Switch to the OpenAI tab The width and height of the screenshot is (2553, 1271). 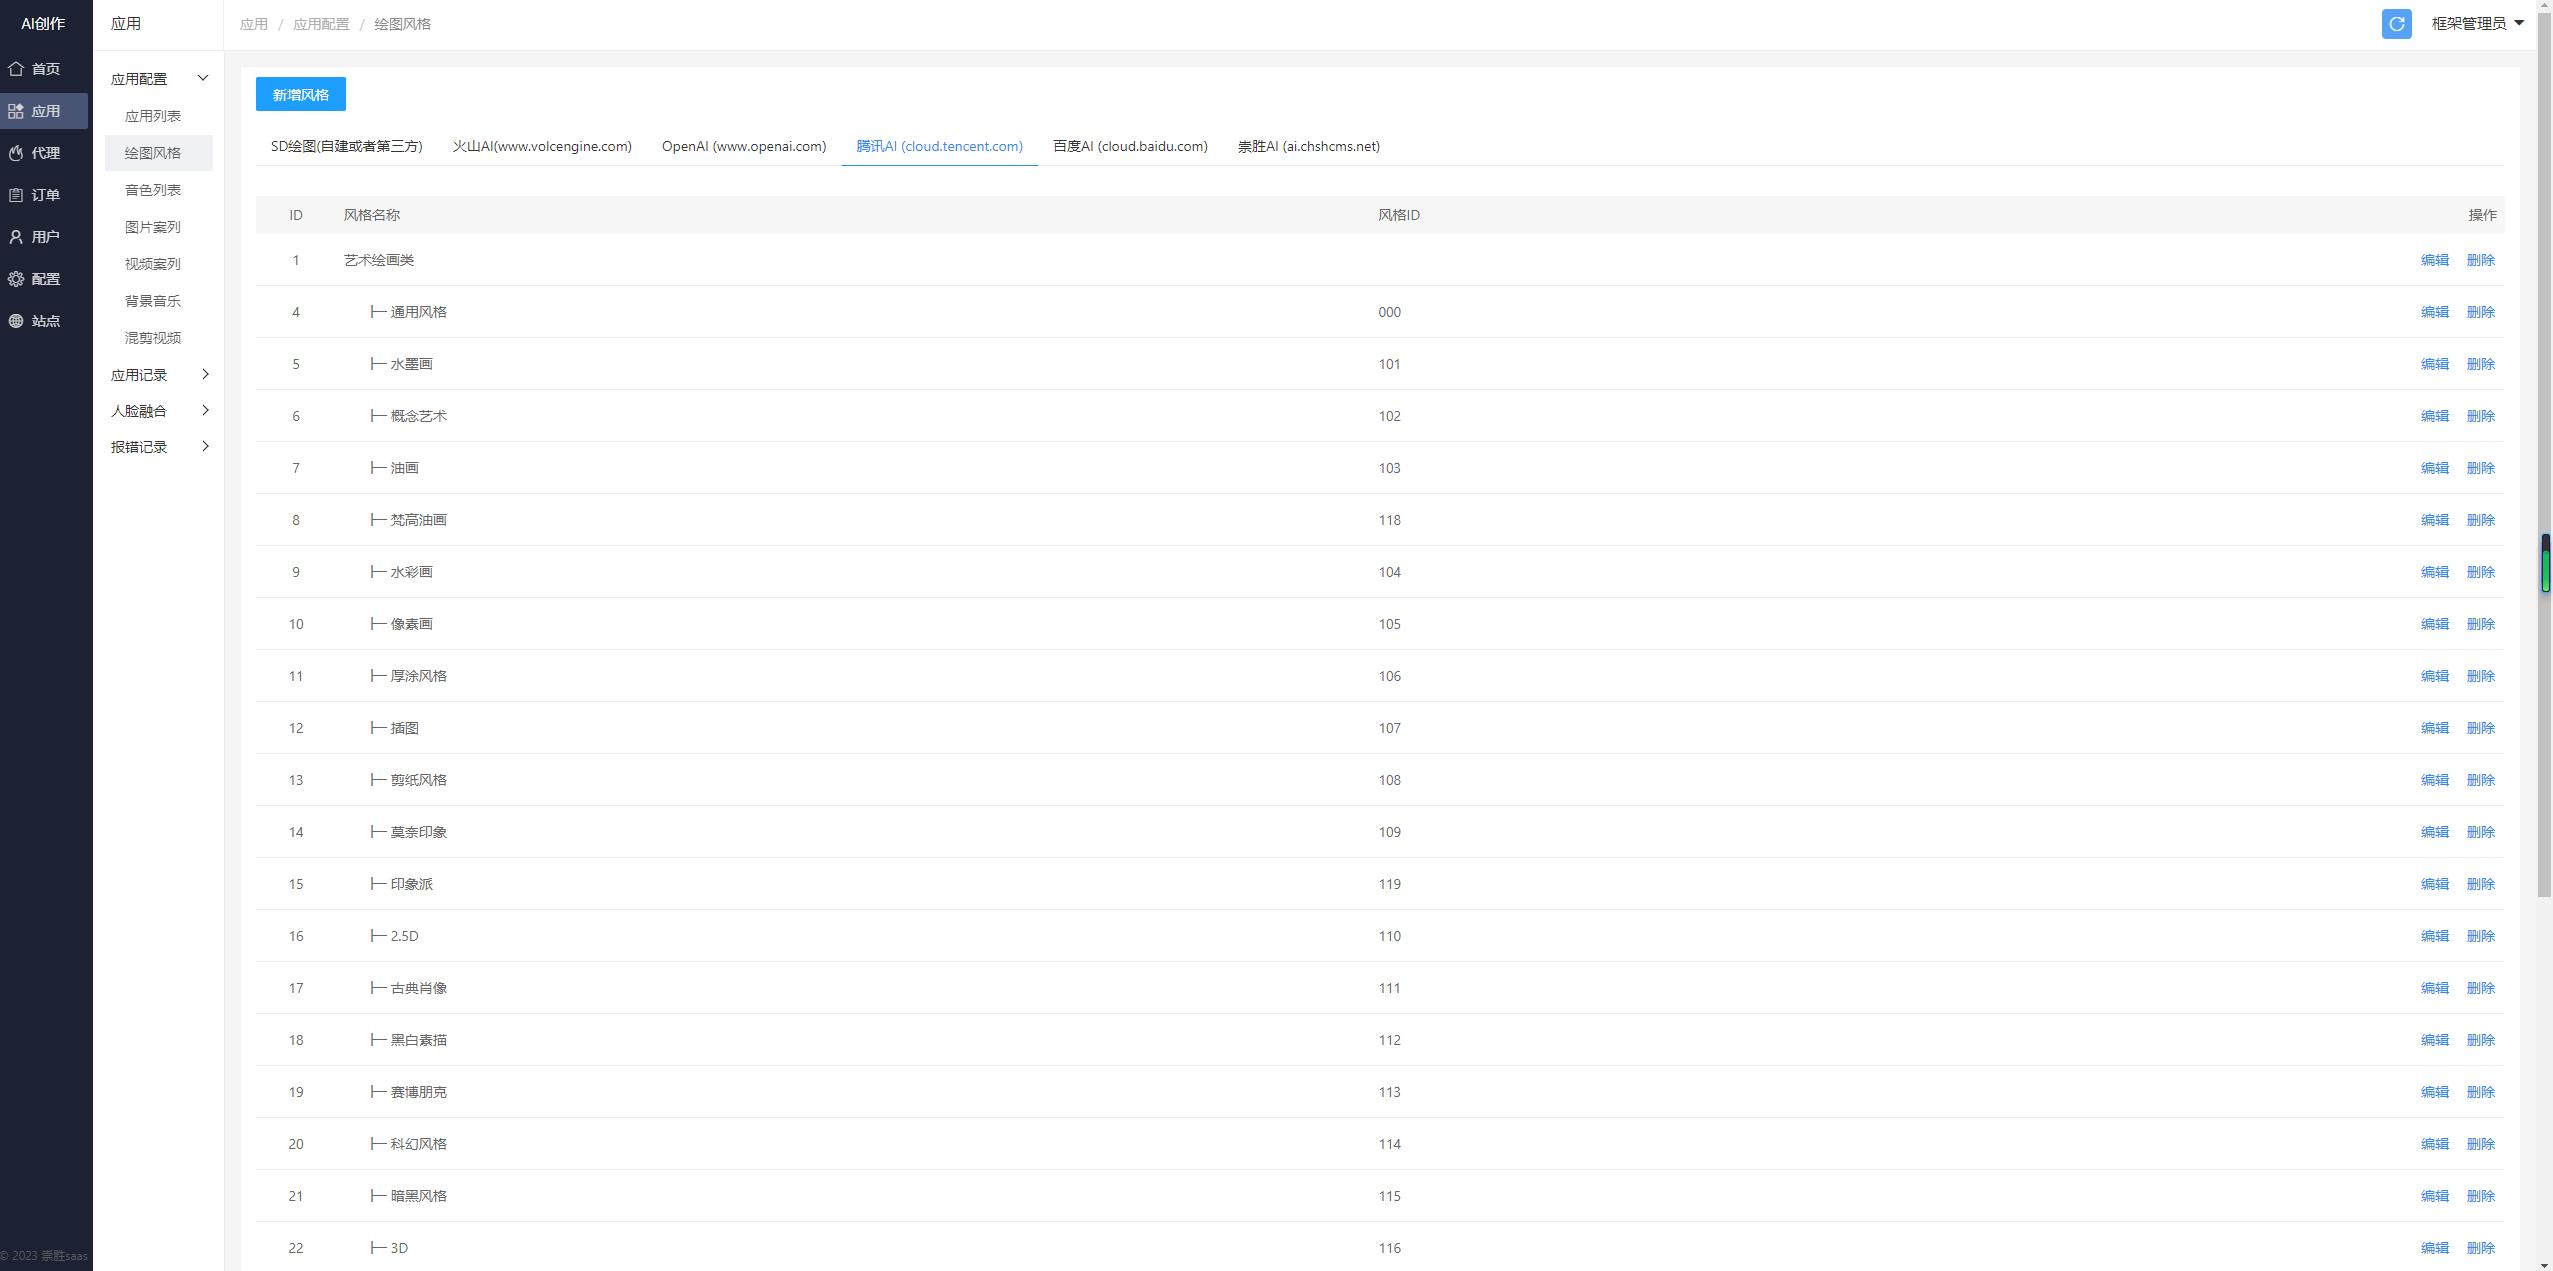(x=743, y=146)
